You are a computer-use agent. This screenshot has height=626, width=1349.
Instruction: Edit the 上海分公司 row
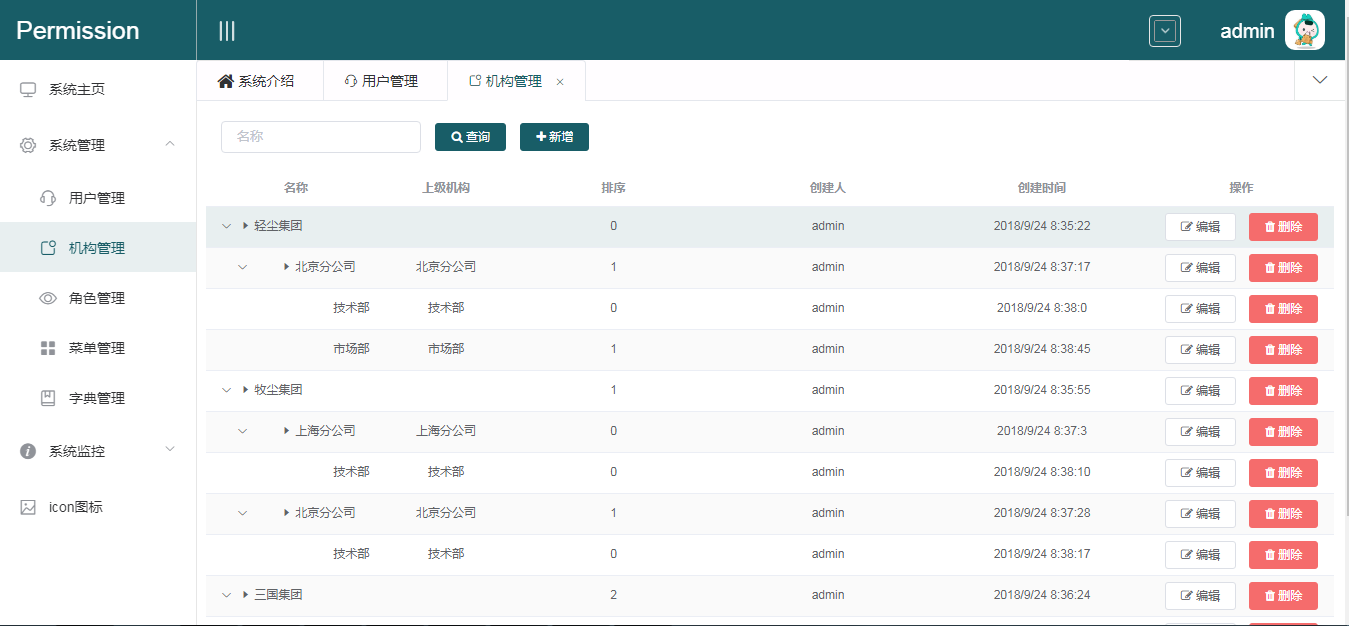1200,432
